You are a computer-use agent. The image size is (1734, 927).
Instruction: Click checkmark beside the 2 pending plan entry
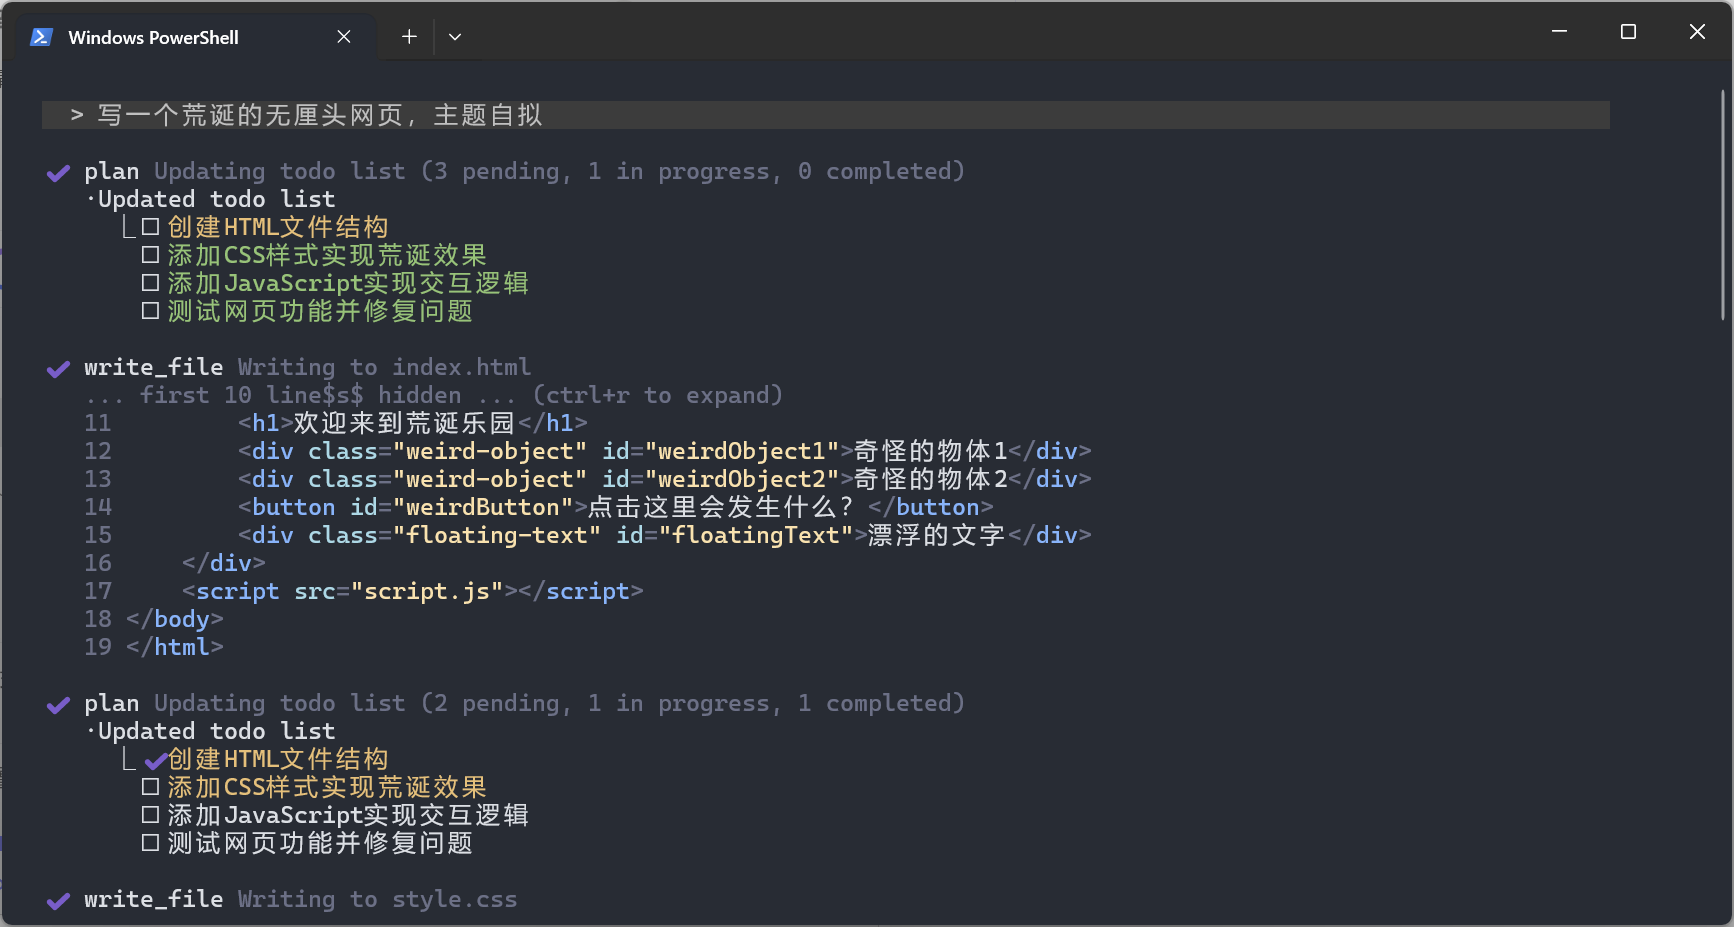[58, 705]
